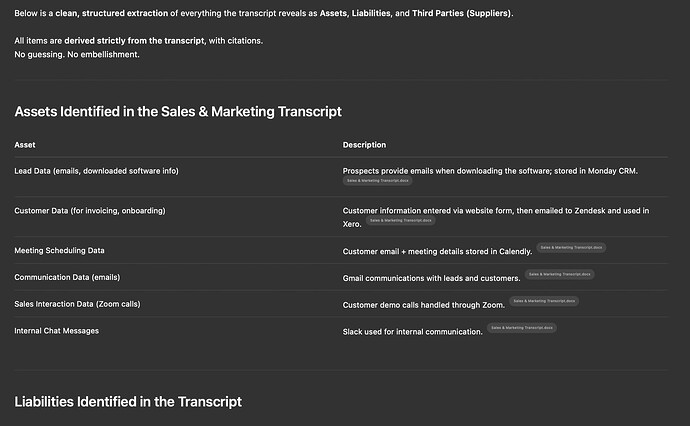Open citation chip under Monday CRM description
690x426 pixels.
[x=377, y=181]
